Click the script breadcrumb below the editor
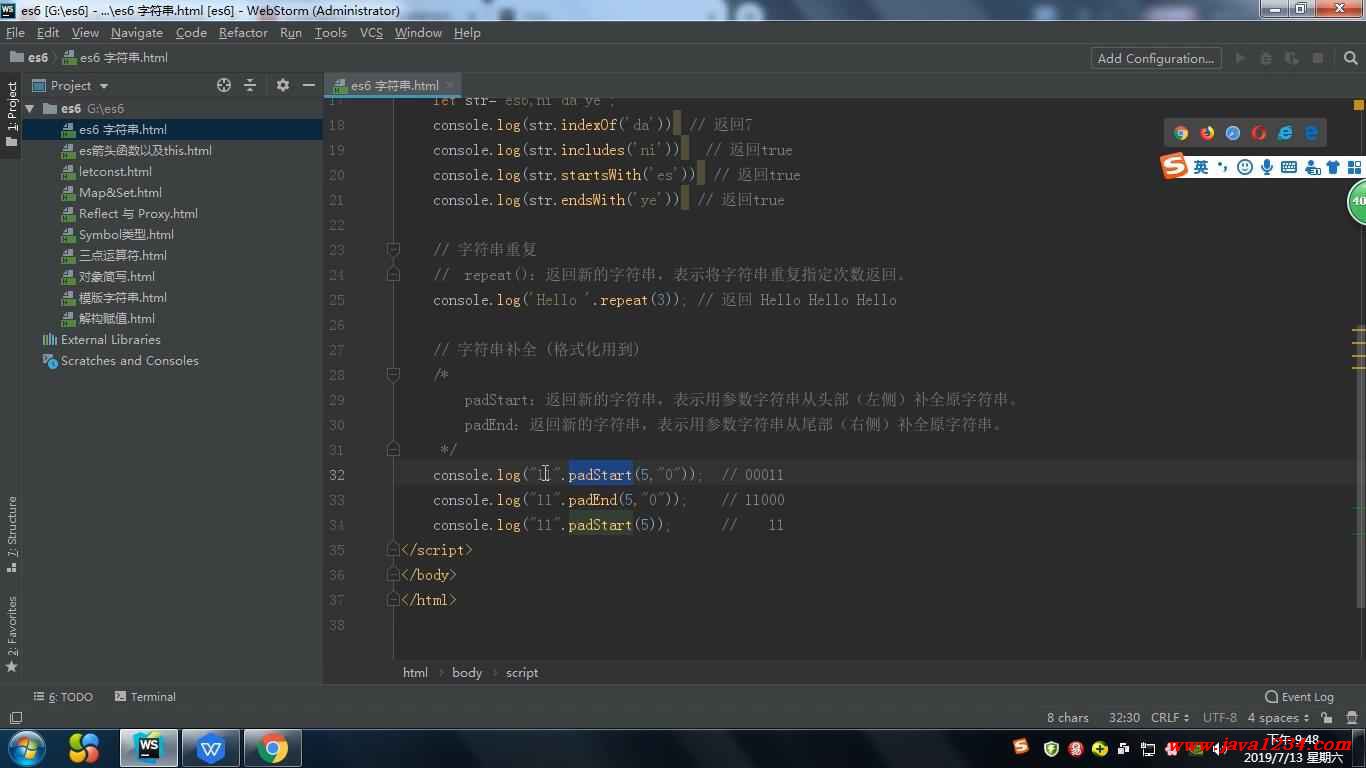1366x768 pixels. pyautogui.click(x=522, y=672)
